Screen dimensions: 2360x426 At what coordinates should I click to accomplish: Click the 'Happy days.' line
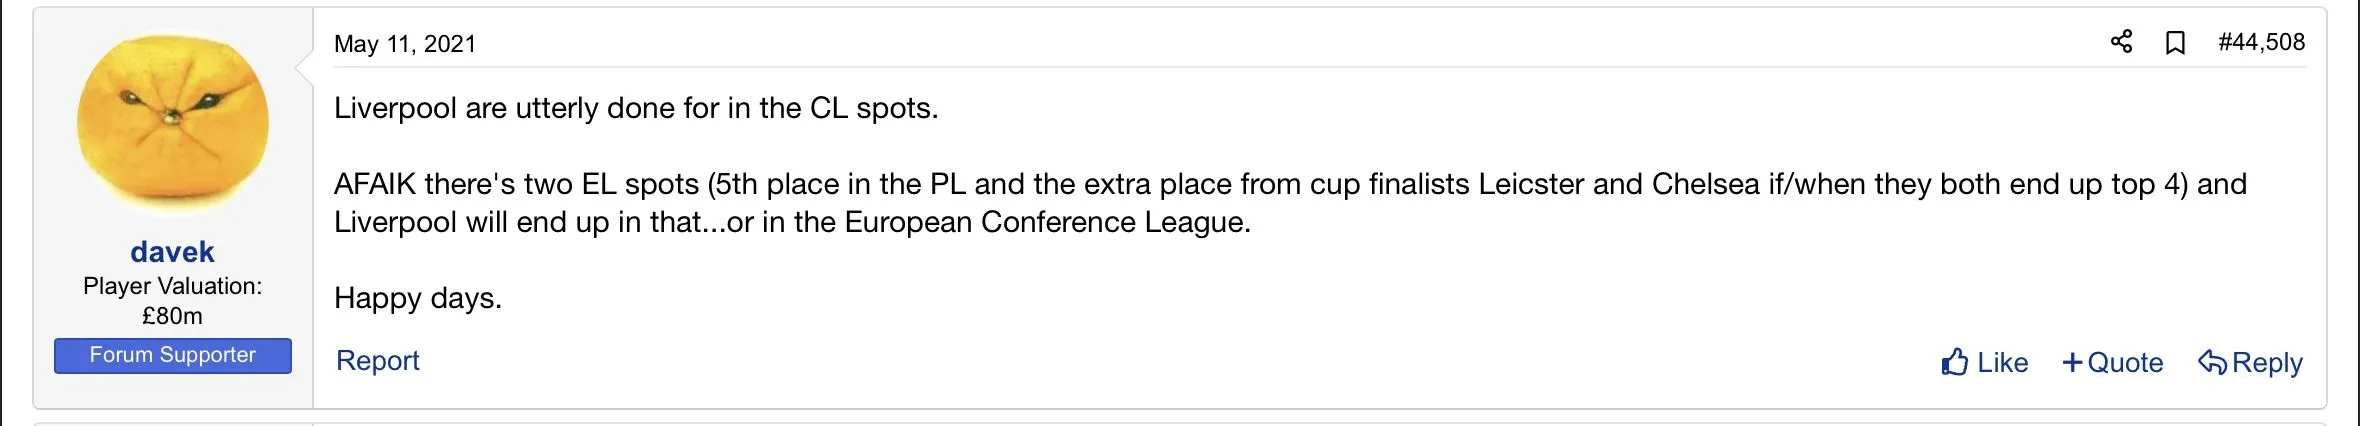click(418, 298)
